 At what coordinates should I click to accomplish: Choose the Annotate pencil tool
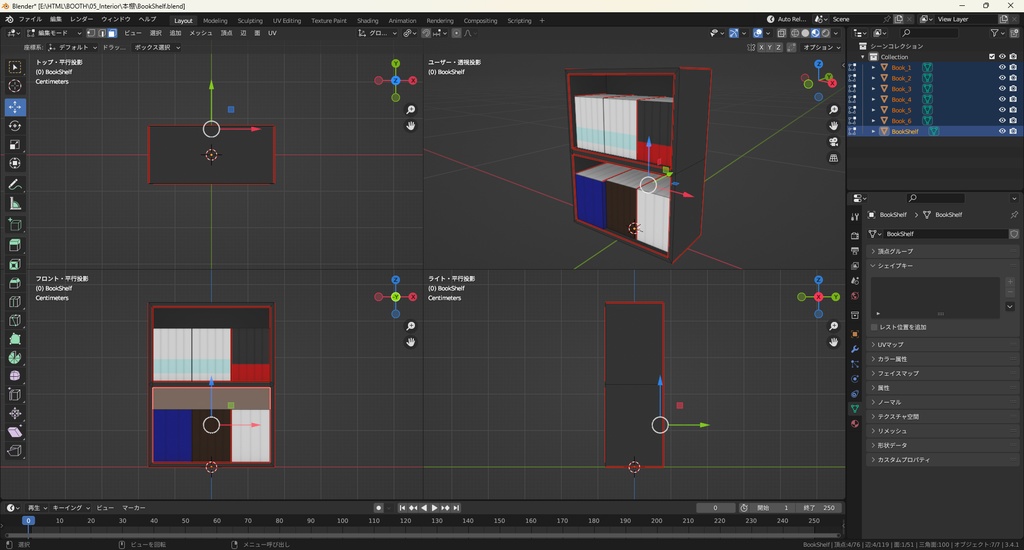(15, 185)
